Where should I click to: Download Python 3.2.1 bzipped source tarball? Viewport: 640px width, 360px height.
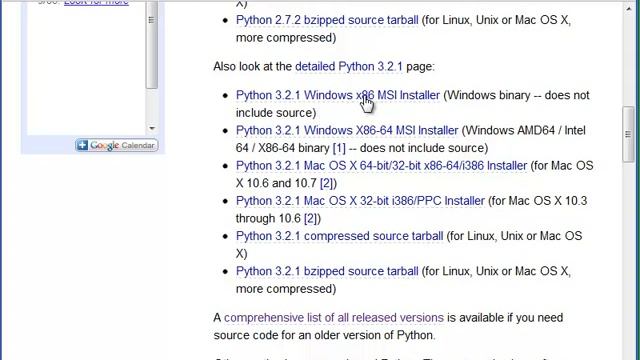point(327,271)
